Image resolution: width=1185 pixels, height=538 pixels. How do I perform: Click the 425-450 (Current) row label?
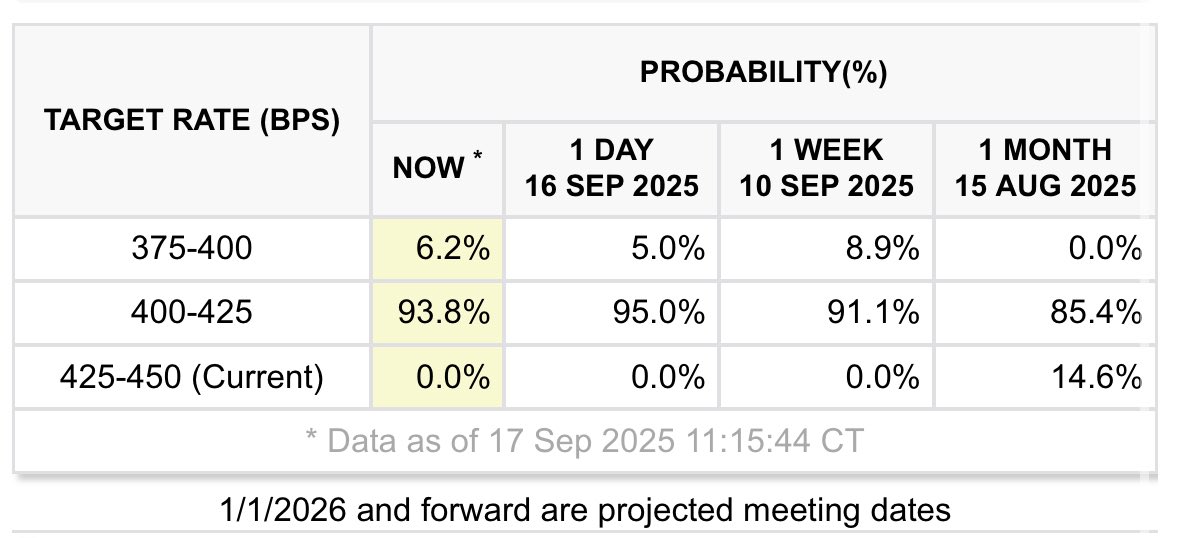(192, 376)
